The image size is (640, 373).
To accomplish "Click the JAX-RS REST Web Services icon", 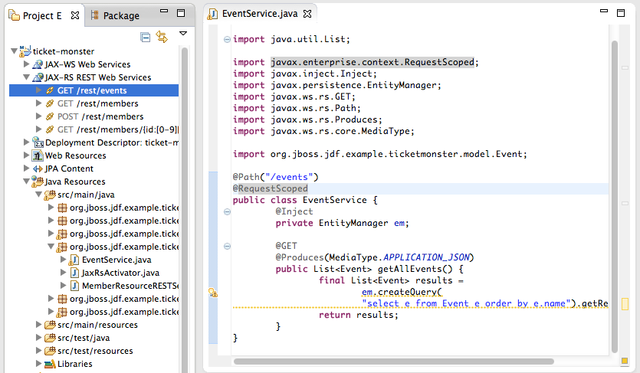I will click(x=38, y=77).
